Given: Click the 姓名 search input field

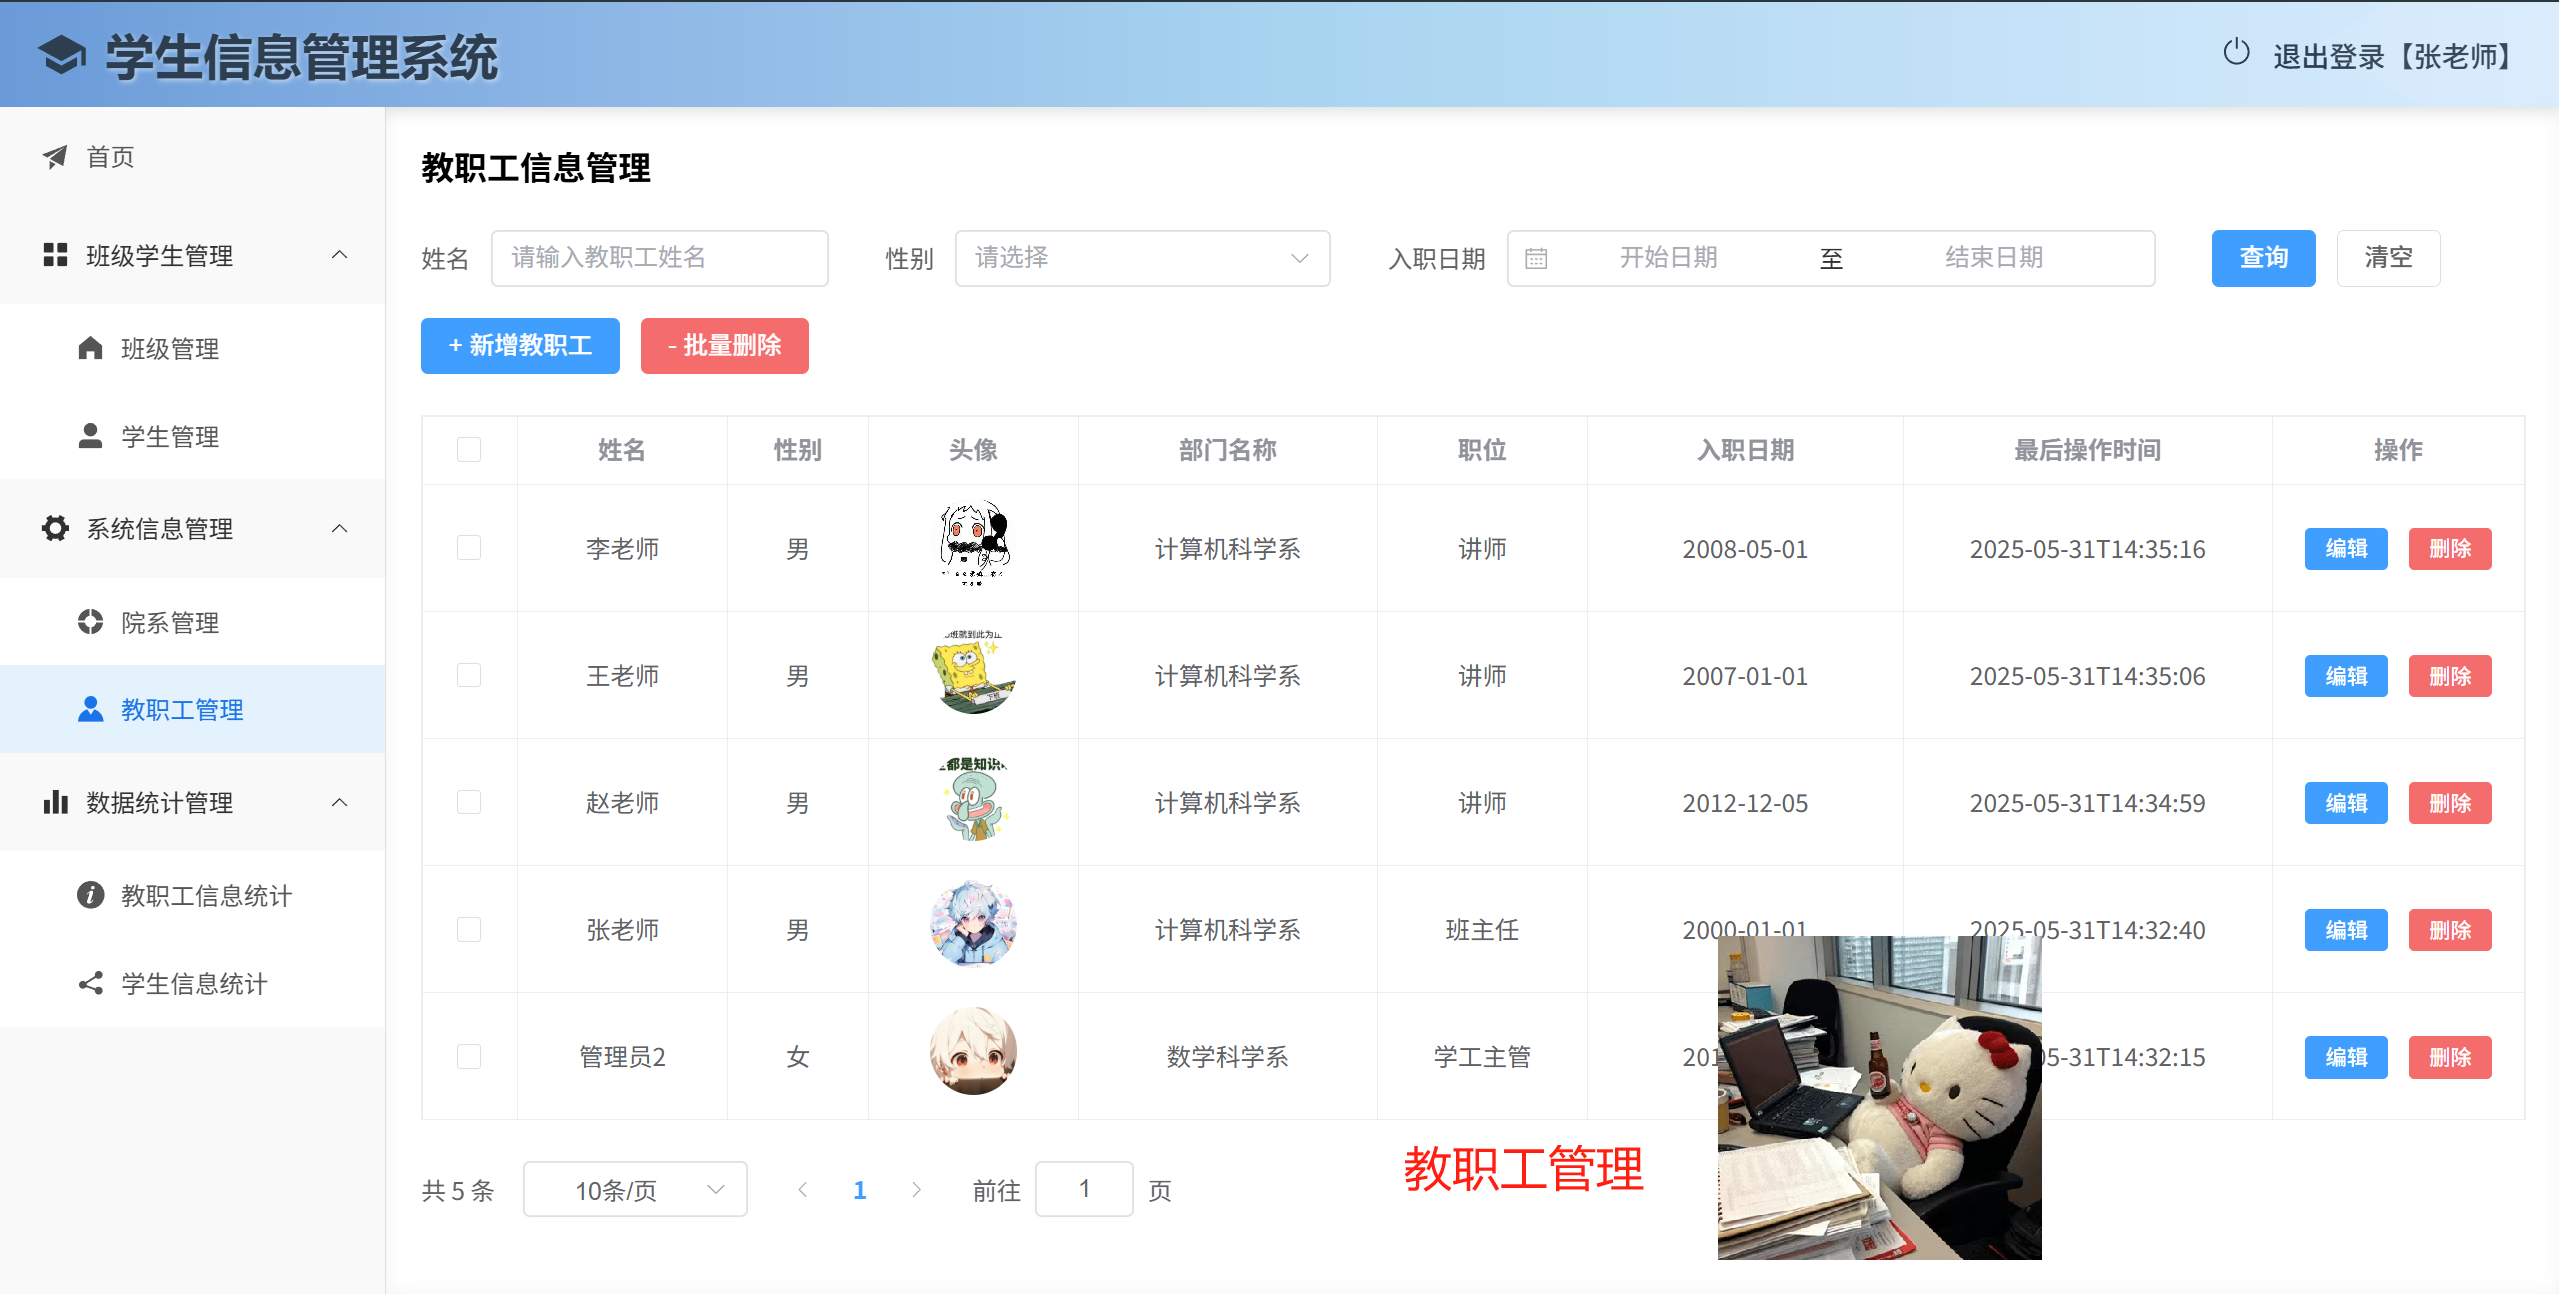Looking at the screenshot, I should (659, 258).
